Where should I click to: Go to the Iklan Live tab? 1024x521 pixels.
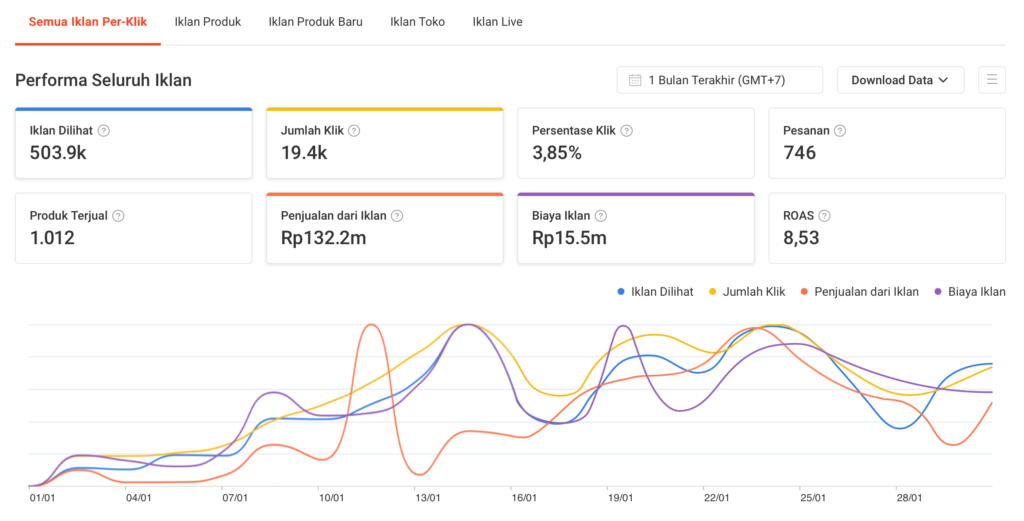pos(497,21)
